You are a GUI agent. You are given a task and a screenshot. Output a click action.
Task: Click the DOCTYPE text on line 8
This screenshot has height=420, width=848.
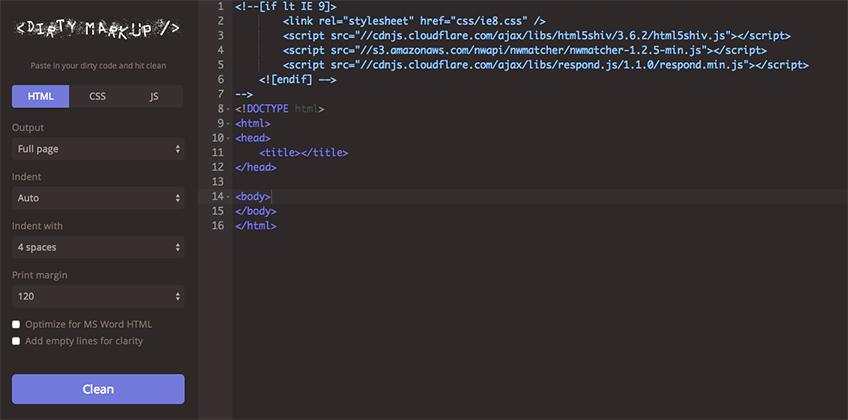267,109
